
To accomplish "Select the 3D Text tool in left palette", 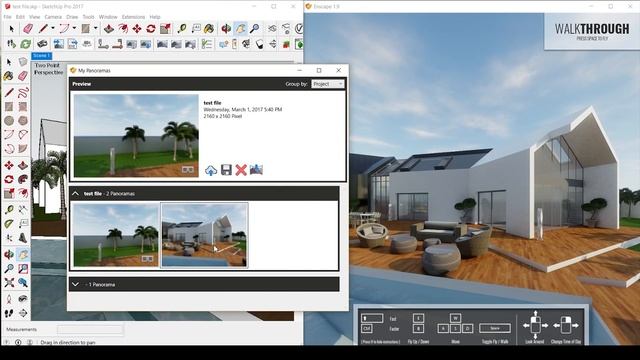I will tap(23, 238).
